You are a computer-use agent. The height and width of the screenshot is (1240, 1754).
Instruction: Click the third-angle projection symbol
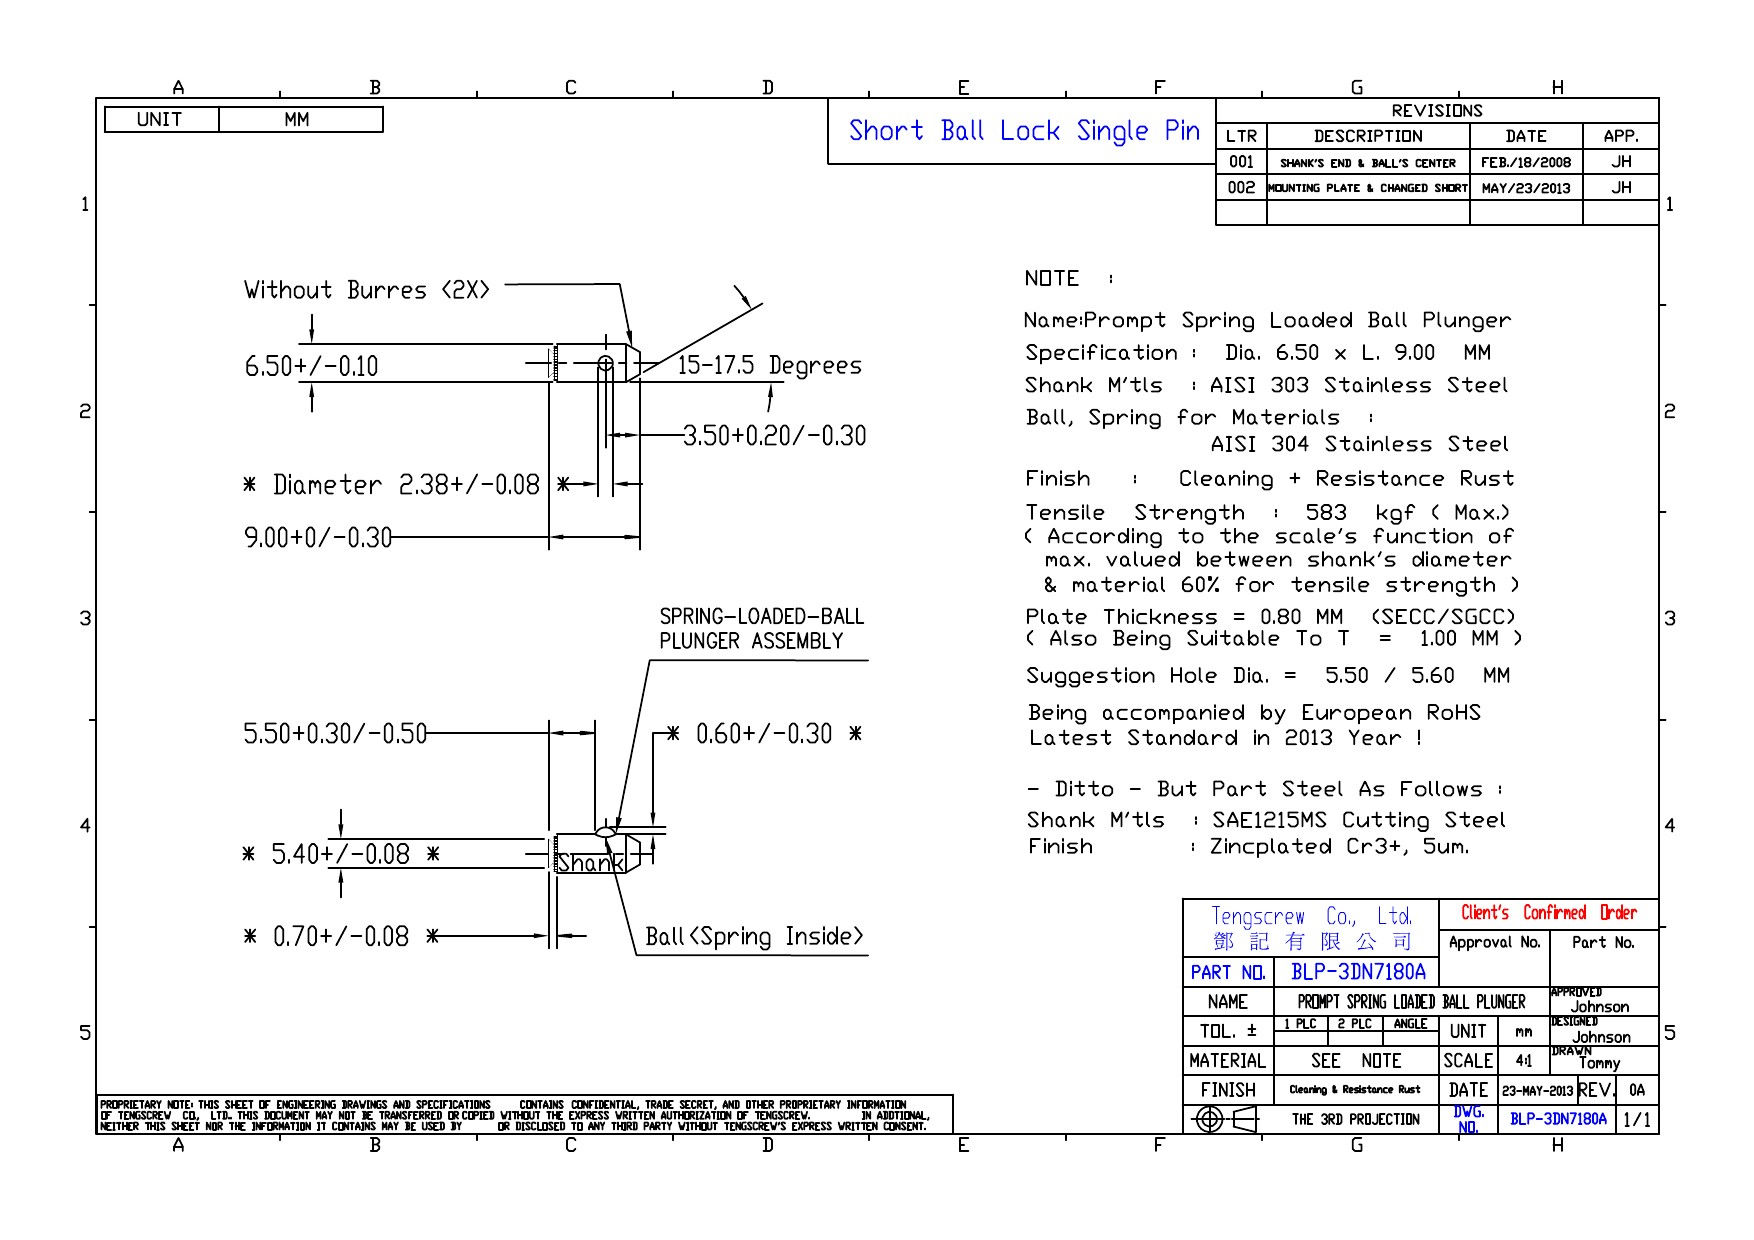pyautogui.click(x=1227, y=1120)
